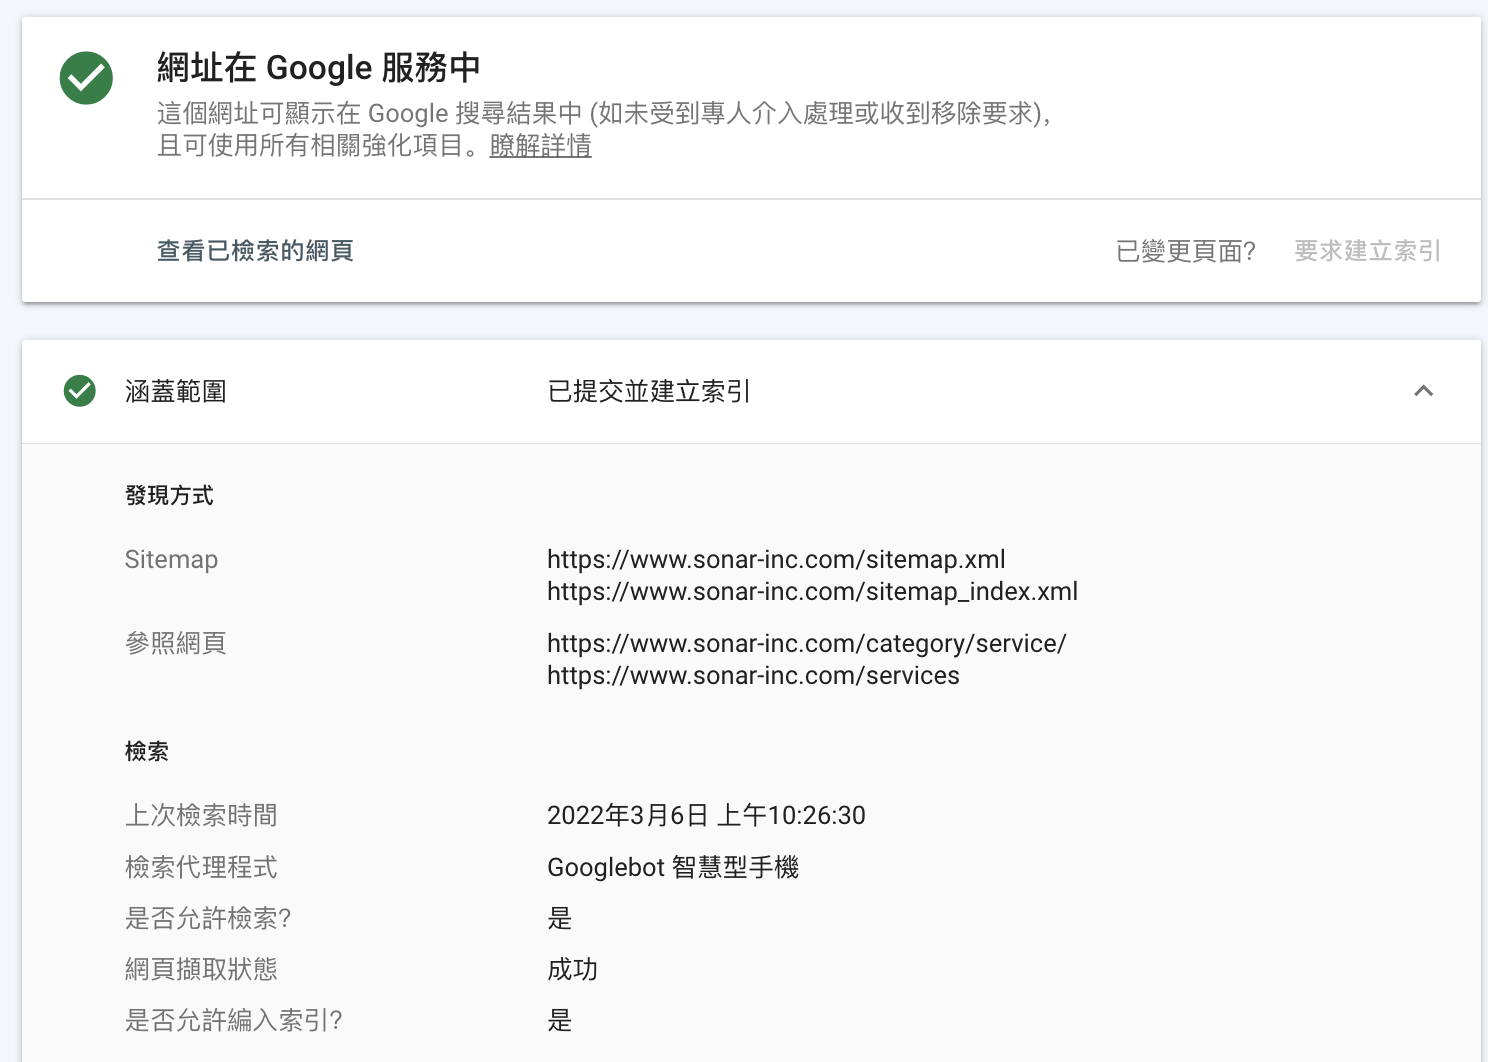Click the category/service referring page URL
Image resolution: width=1488 pixels, height=1062 pixels.
(806, 643)
